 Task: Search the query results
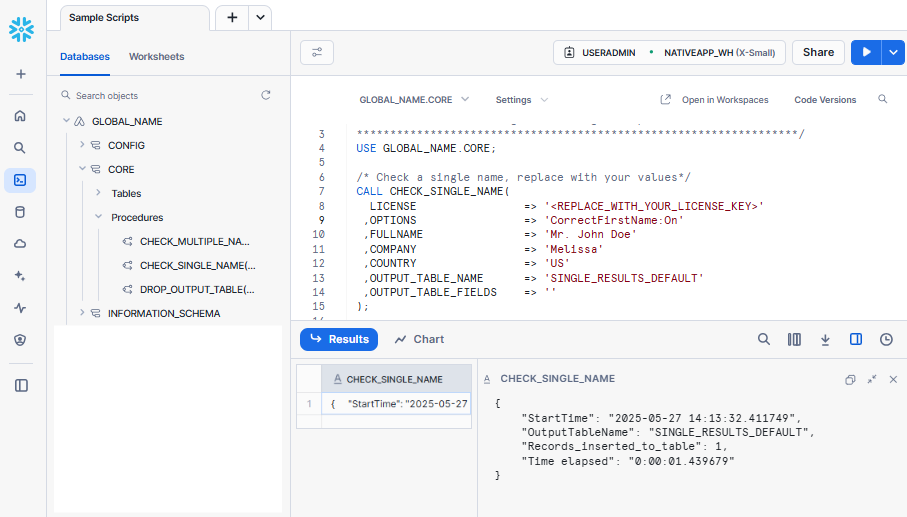pyautogui.click(x=764, y=339)
